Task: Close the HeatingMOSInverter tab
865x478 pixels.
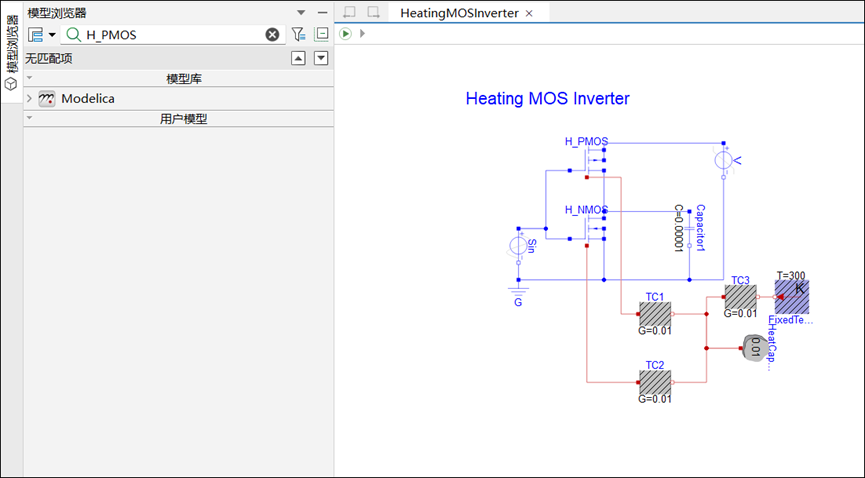Action: (x=529, y=13)
